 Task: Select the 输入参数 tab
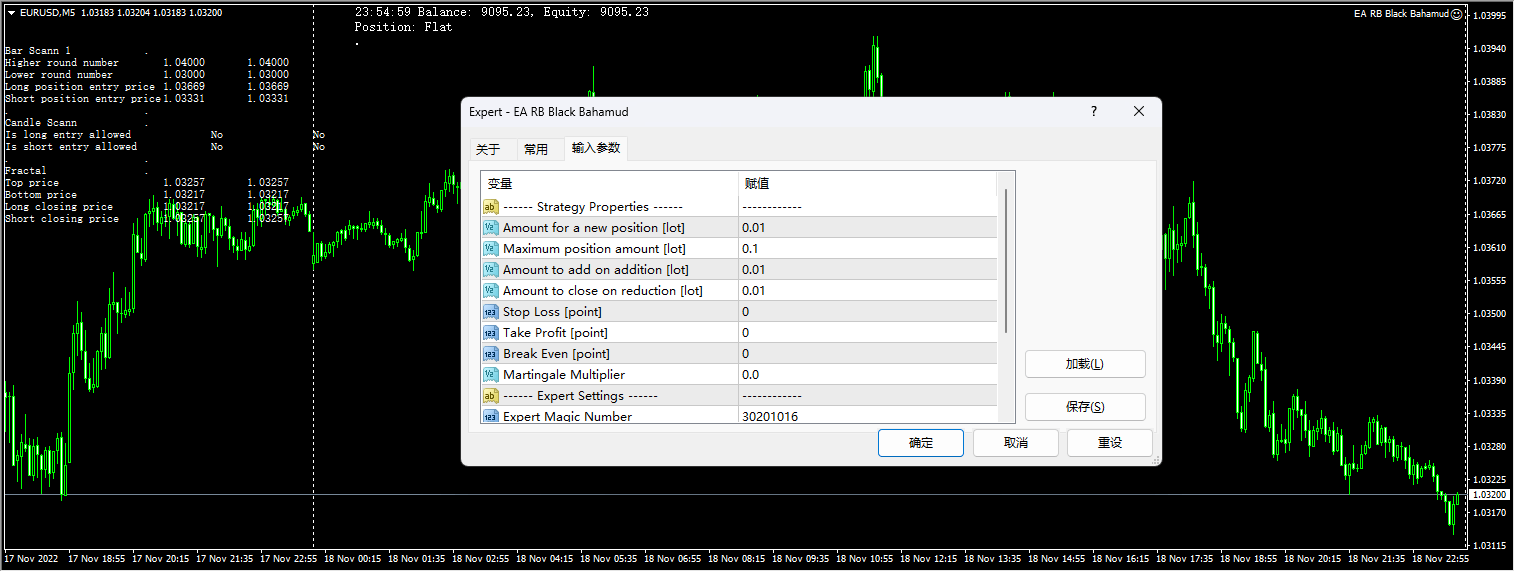[x=596, y=149]
